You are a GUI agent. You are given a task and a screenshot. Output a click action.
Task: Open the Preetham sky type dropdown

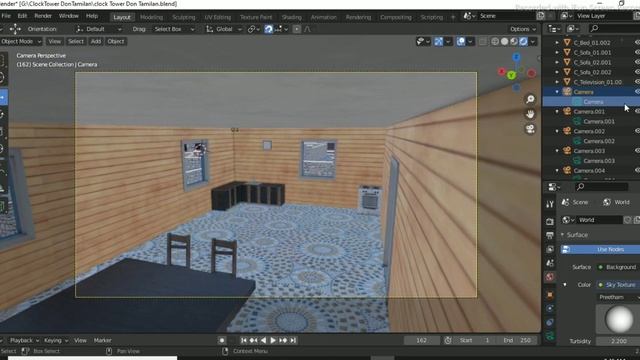point(618,297)
